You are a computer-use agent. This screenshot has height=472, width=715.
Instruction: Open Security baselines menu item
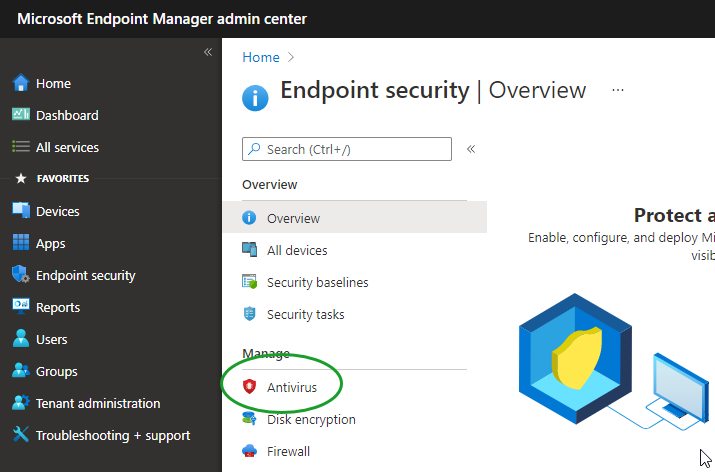pos(317,282)
